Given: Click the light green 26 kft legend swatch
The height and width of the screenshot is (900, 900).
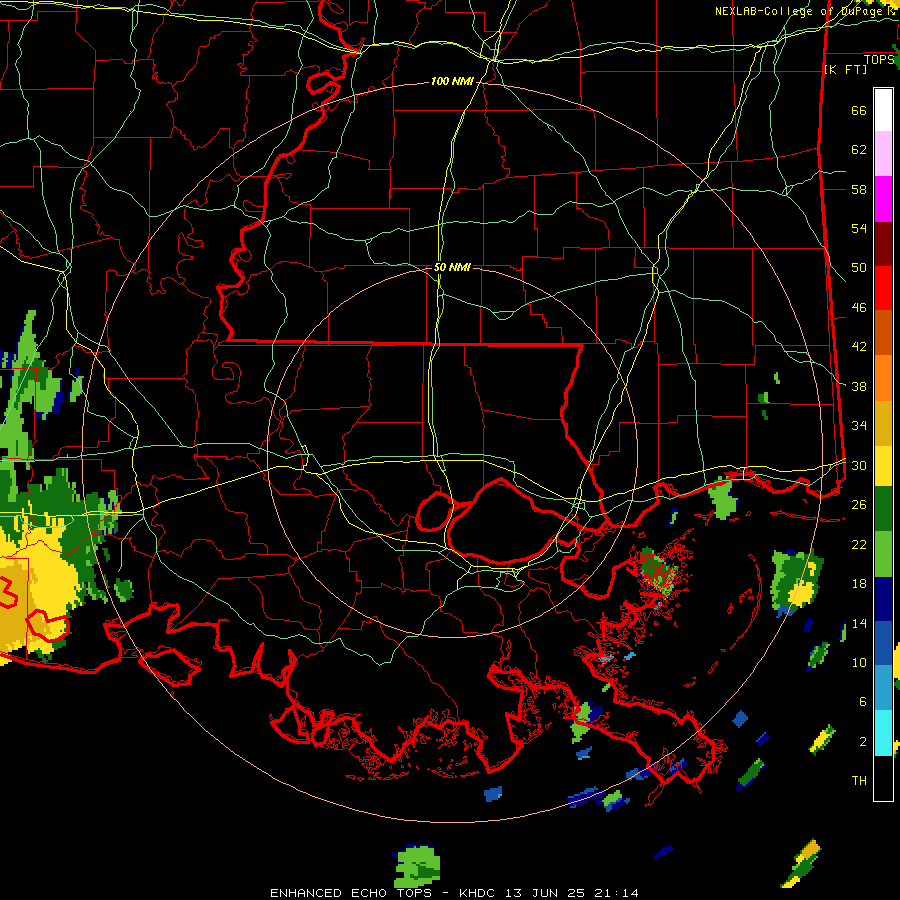Looking at the screenshot, I should [883, 554].
